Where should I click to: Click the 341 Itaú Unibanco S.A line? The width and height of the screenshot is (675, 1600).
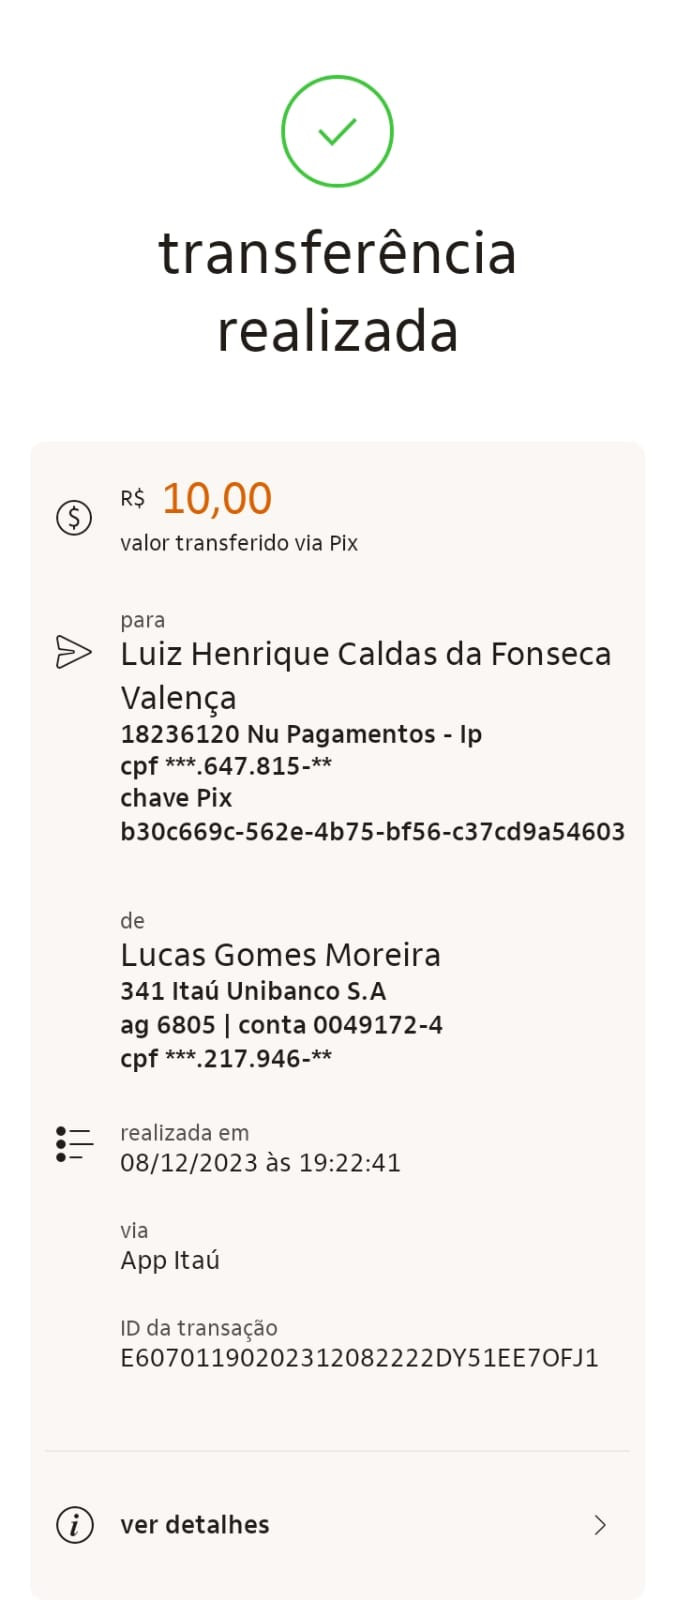click(253, 991)
